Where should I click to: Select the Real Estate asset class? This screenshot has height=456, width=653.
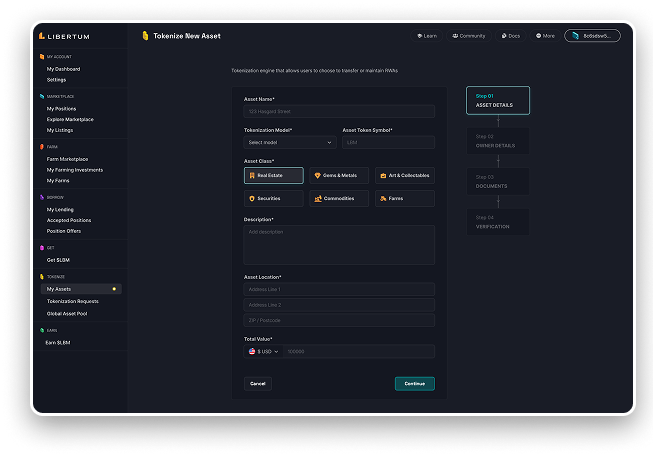pos(273,175)
